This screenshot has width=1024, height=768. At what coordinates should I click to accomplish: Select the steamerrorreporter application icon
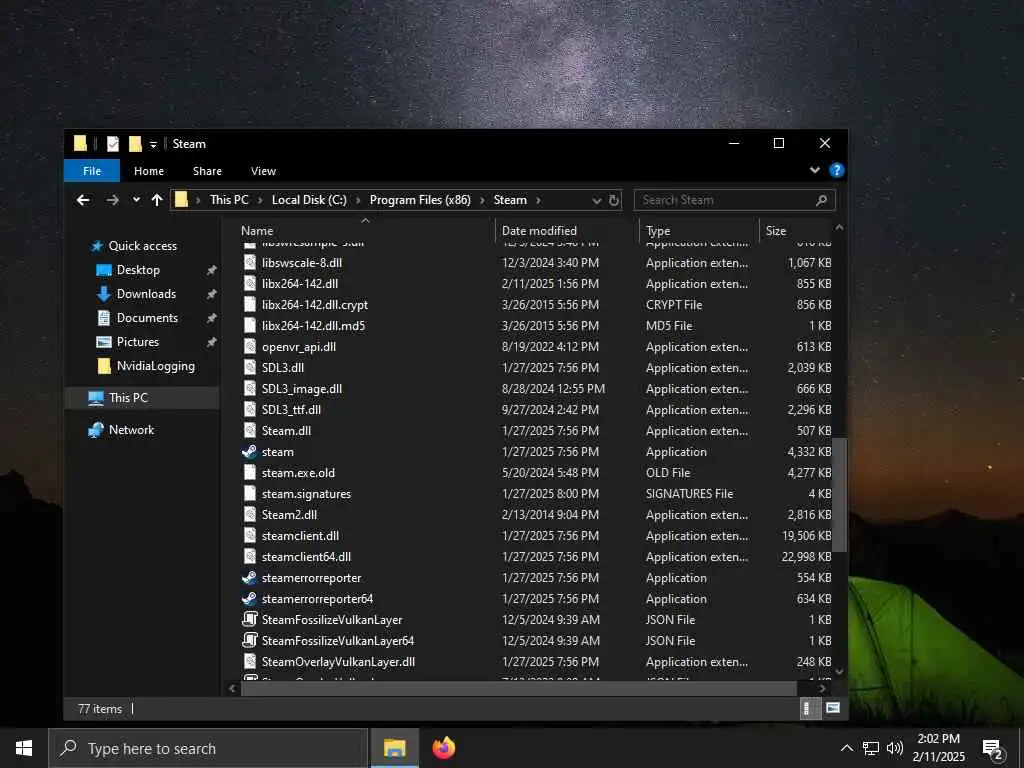249,578
